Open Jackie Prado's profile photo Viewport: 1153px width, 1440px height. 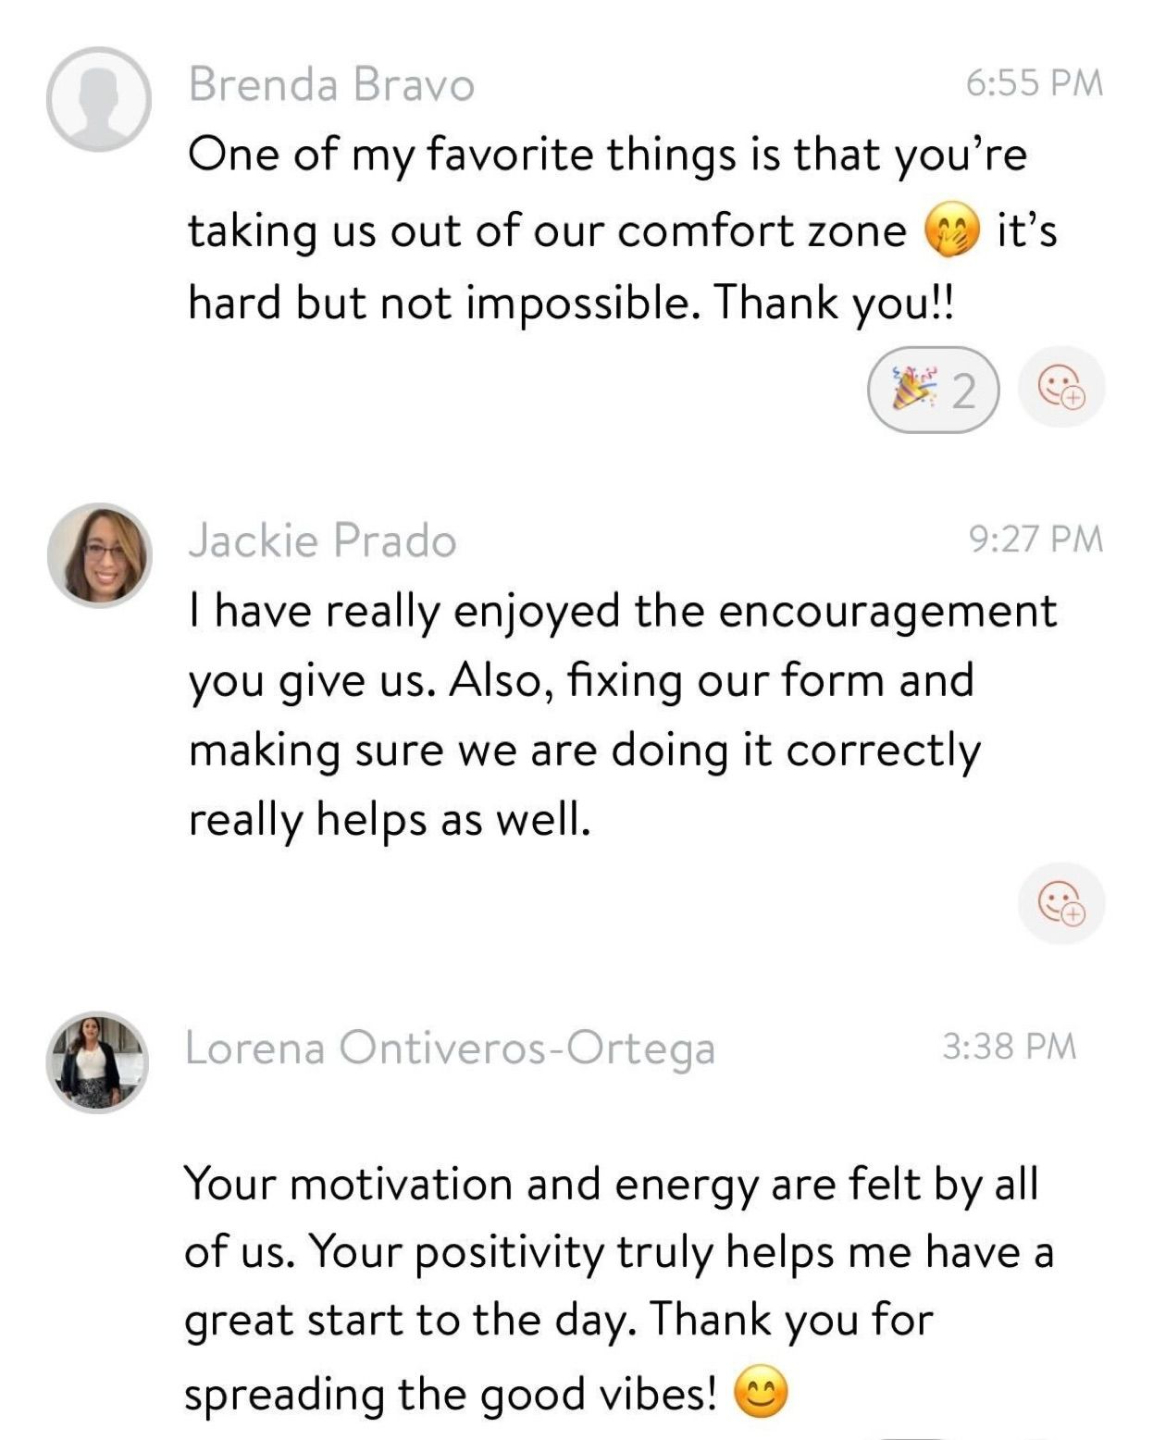[98, 555]
